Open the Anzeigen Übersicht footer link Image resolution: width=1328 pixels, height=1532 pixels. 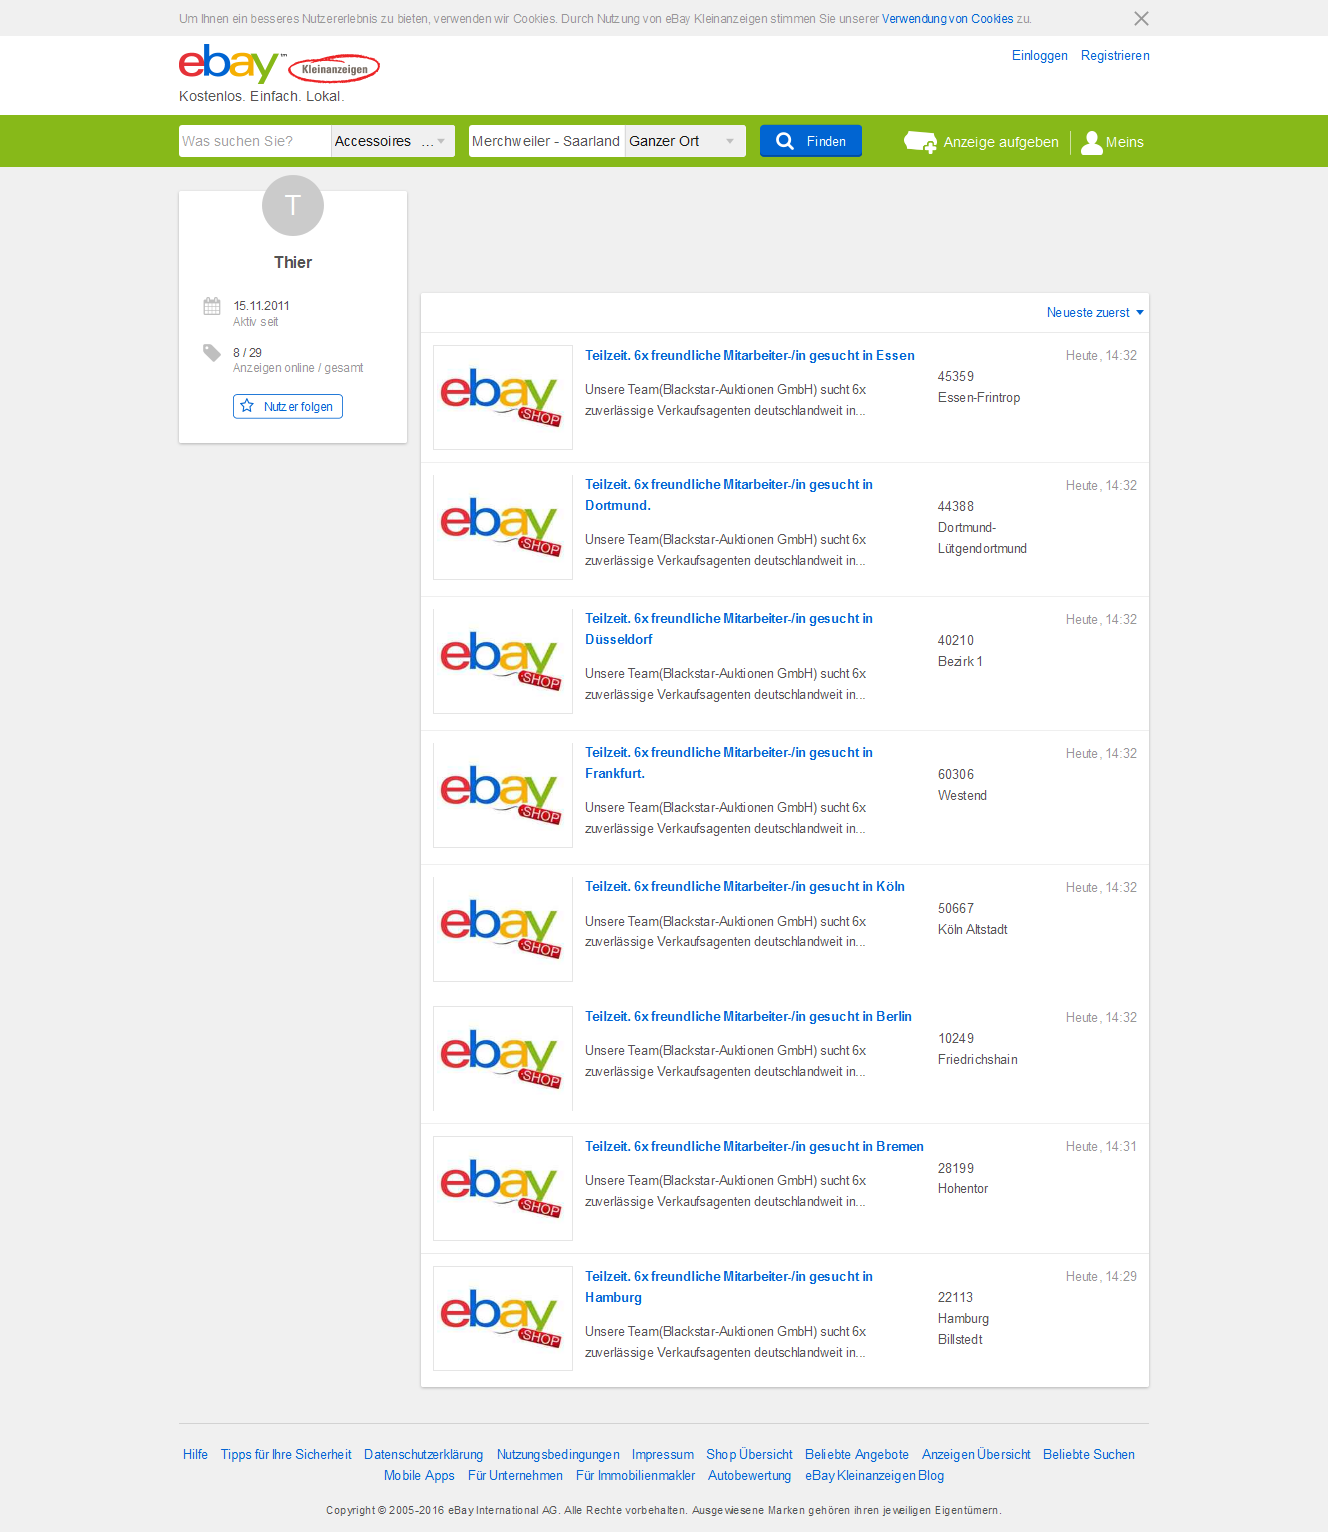976,1454
